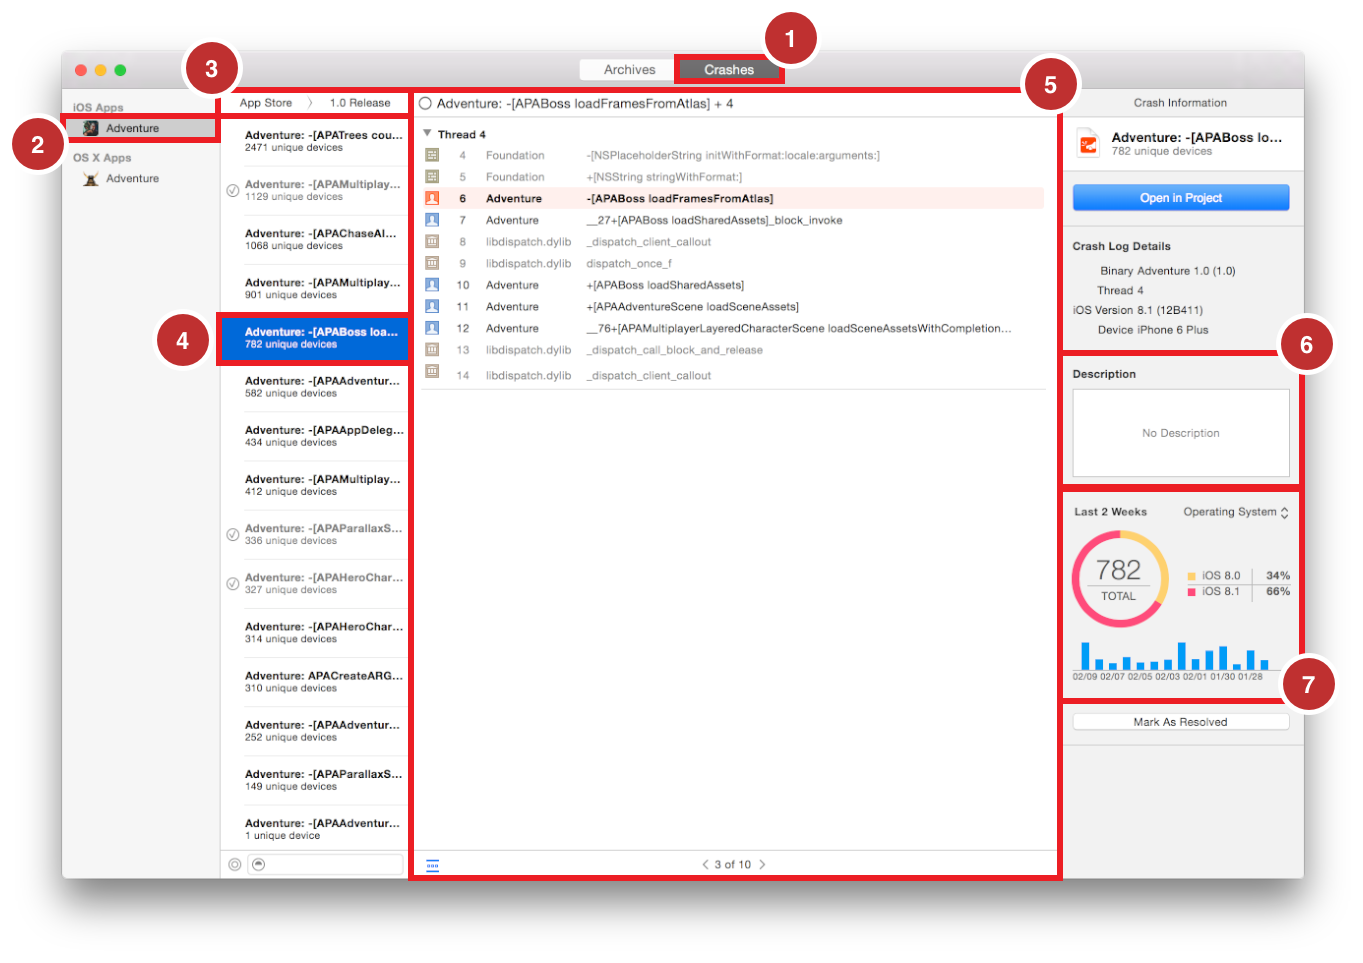Click user code icon on frame 12
The width and height of the screenshot is (1363, 963).
(x=432, y=328)
